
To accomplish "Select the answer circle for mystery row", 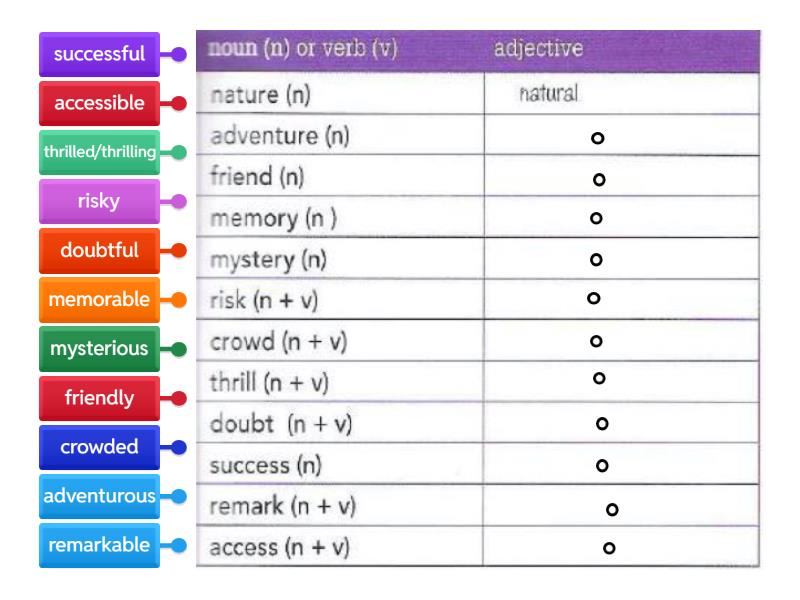I will click(x=596, y=259).
